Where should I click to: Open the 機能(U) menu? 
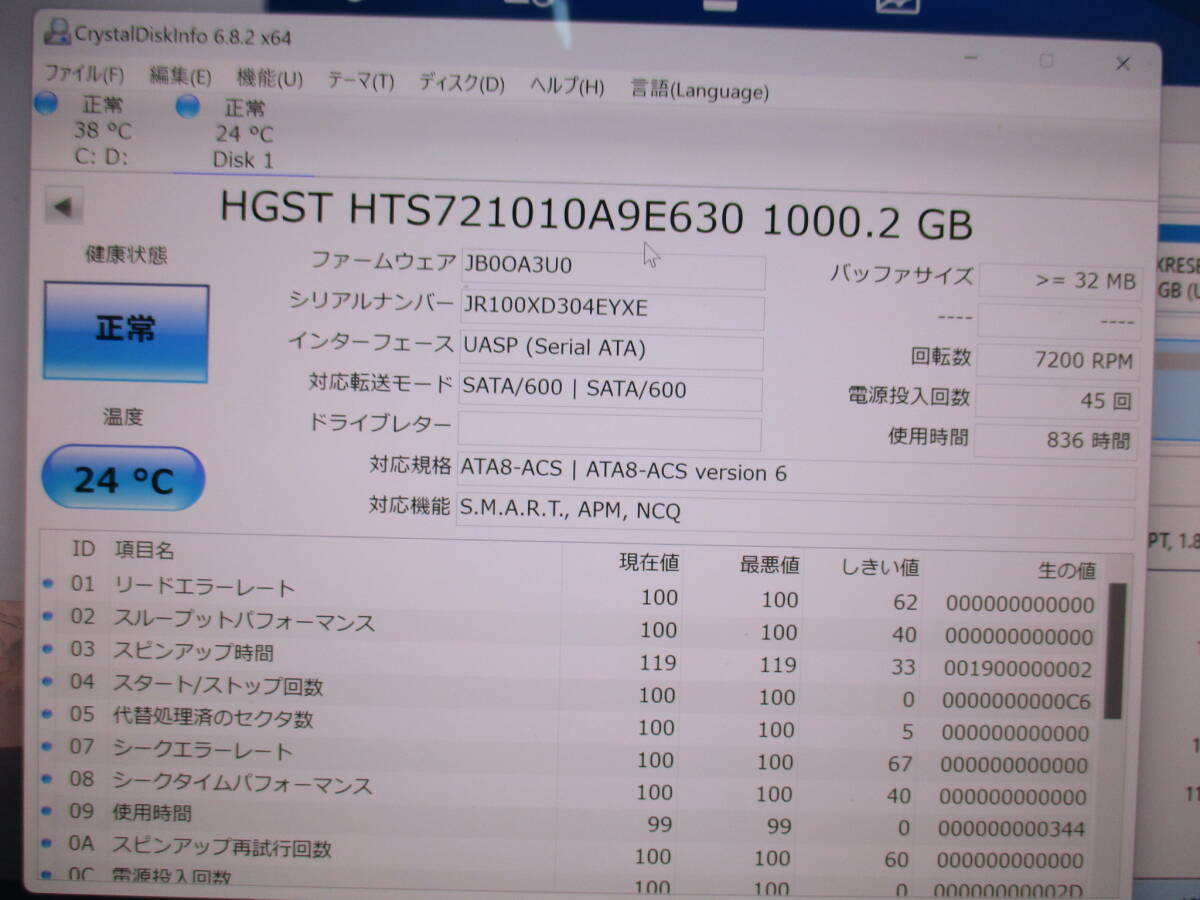[270, 79]
